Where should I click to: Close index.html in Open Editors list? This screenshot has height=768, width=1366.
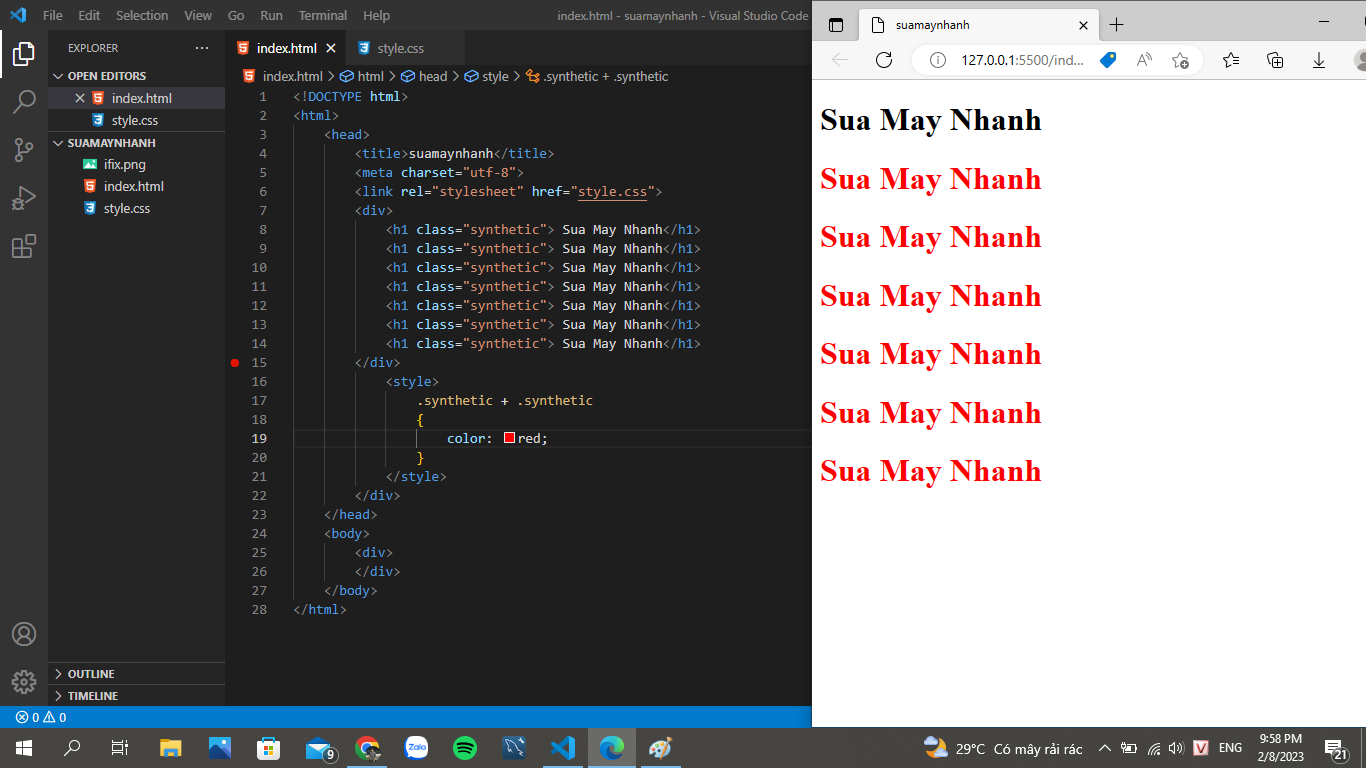pyautogui.click(x=80, y=98)
